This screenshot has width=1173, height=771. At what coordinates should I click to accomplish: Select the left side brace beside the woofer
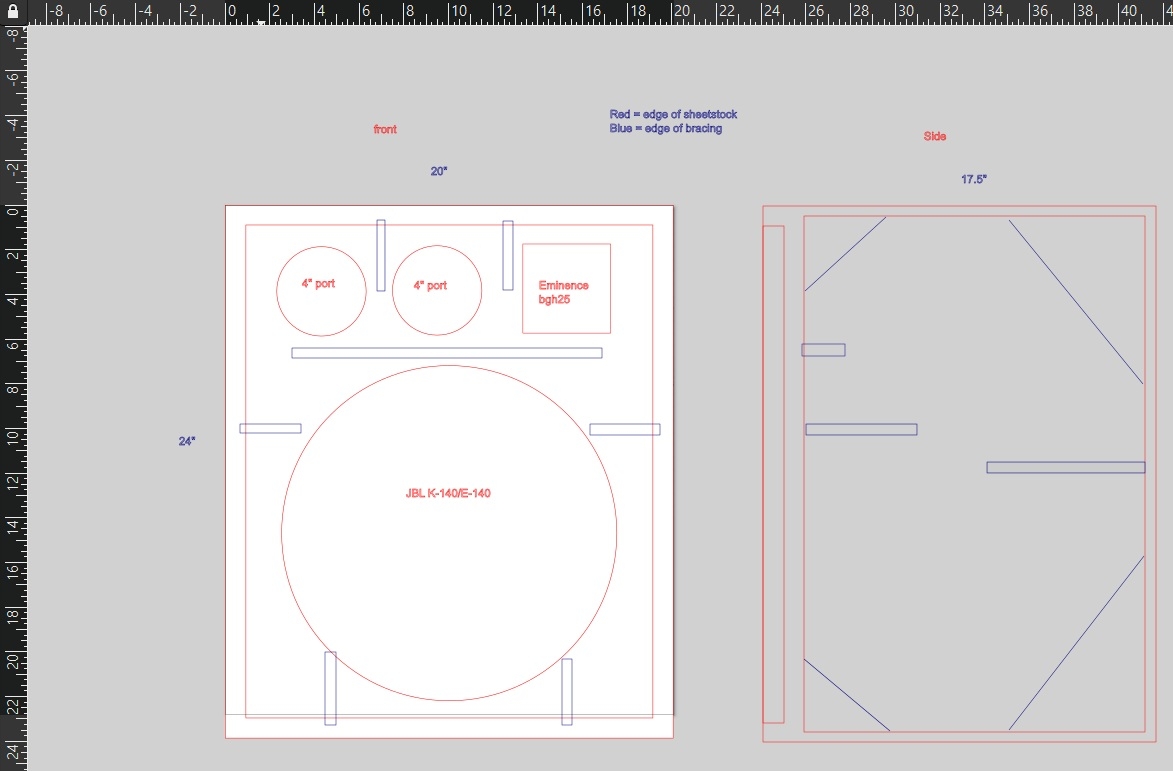[270, 428]
